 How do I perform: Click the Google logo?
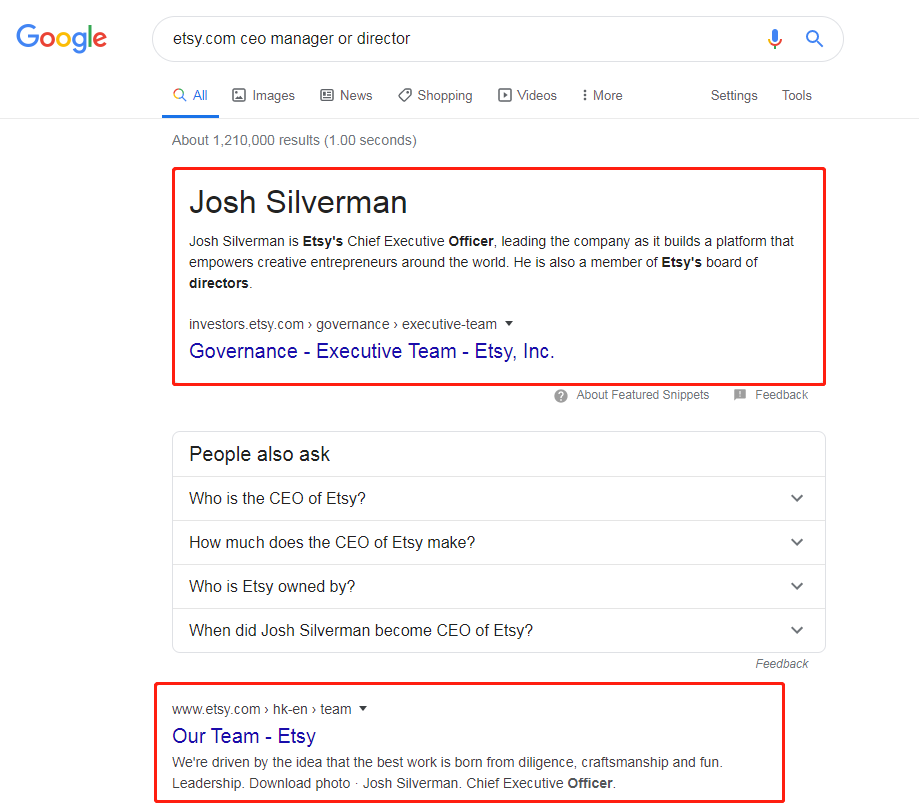click(62, 38)
